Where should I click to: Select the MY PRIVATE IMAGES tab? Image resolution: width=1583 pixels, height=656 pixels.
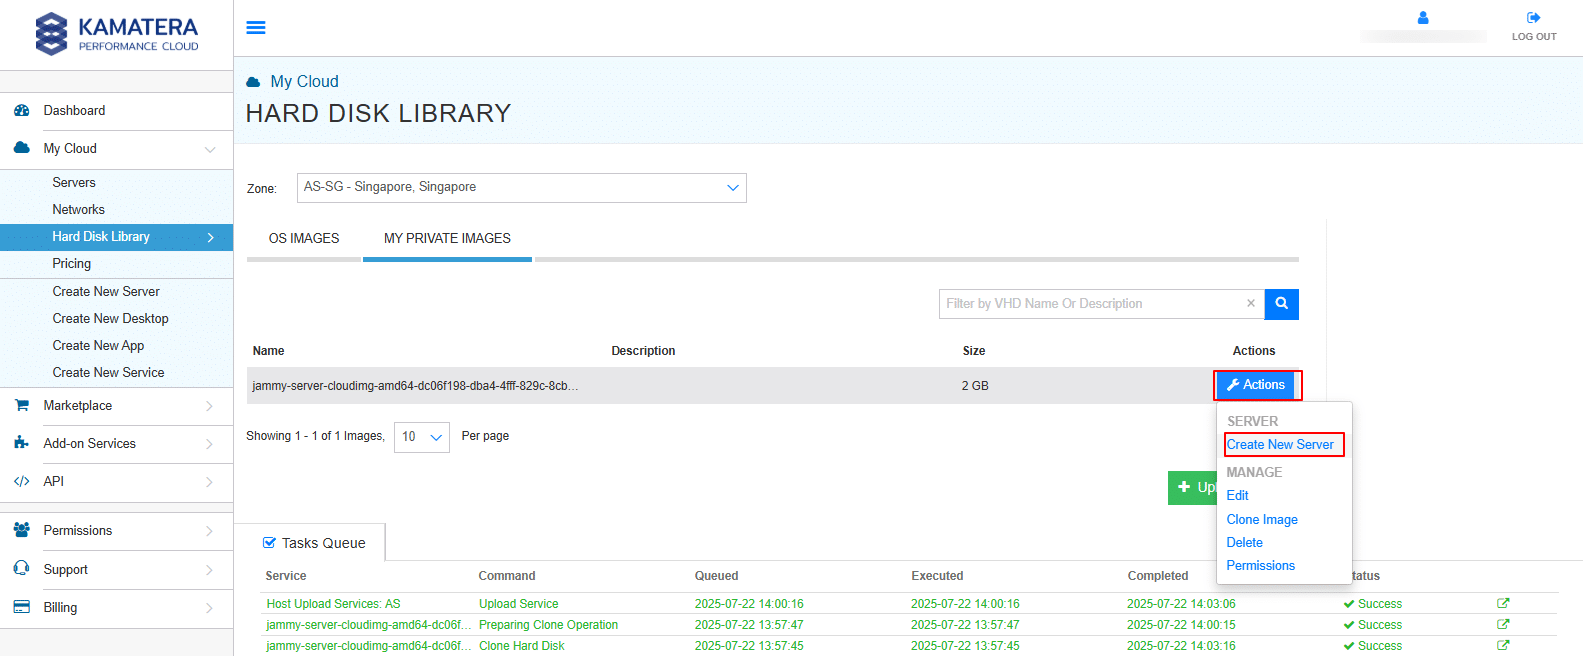447,238
